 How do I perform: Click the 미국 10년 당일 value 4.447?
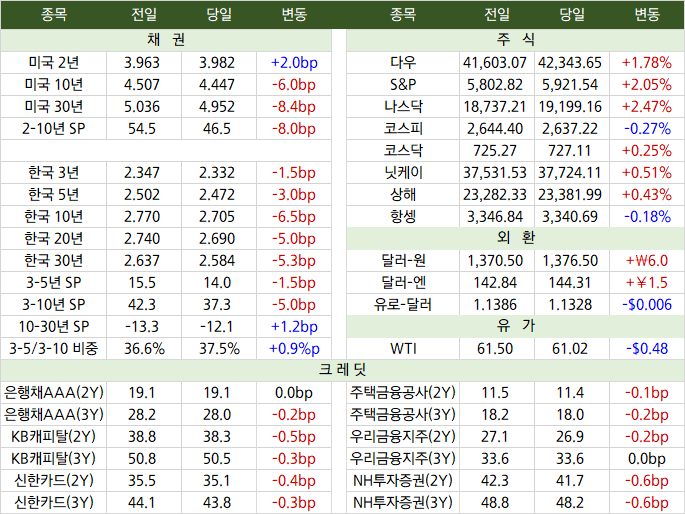[217, 85]
